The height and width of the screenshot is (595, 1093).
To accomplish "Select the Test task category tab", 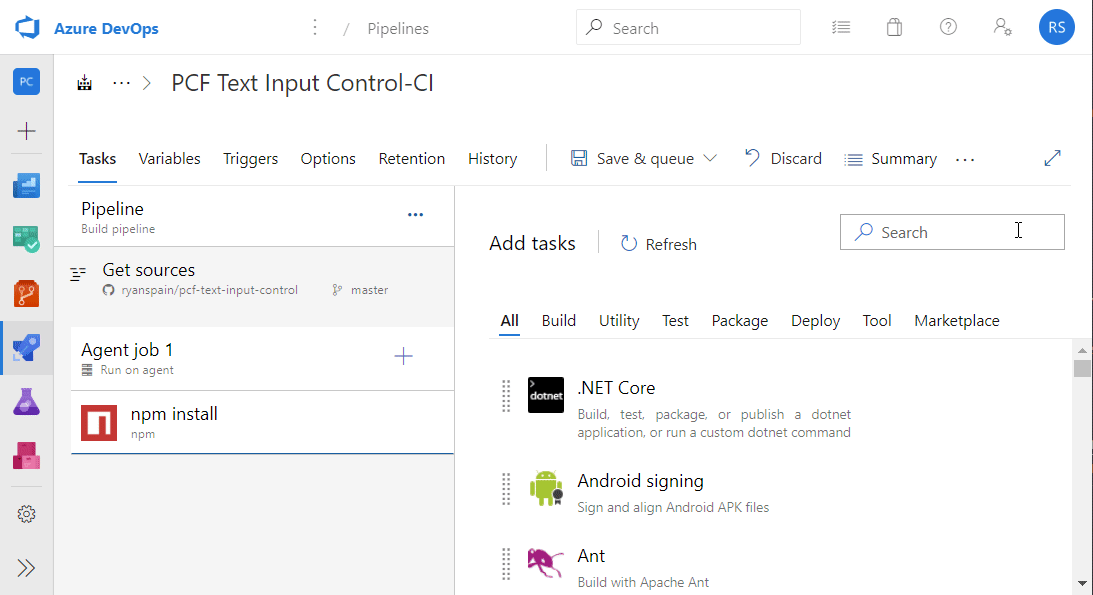I will pyautogui.click(x=675, y=321).
